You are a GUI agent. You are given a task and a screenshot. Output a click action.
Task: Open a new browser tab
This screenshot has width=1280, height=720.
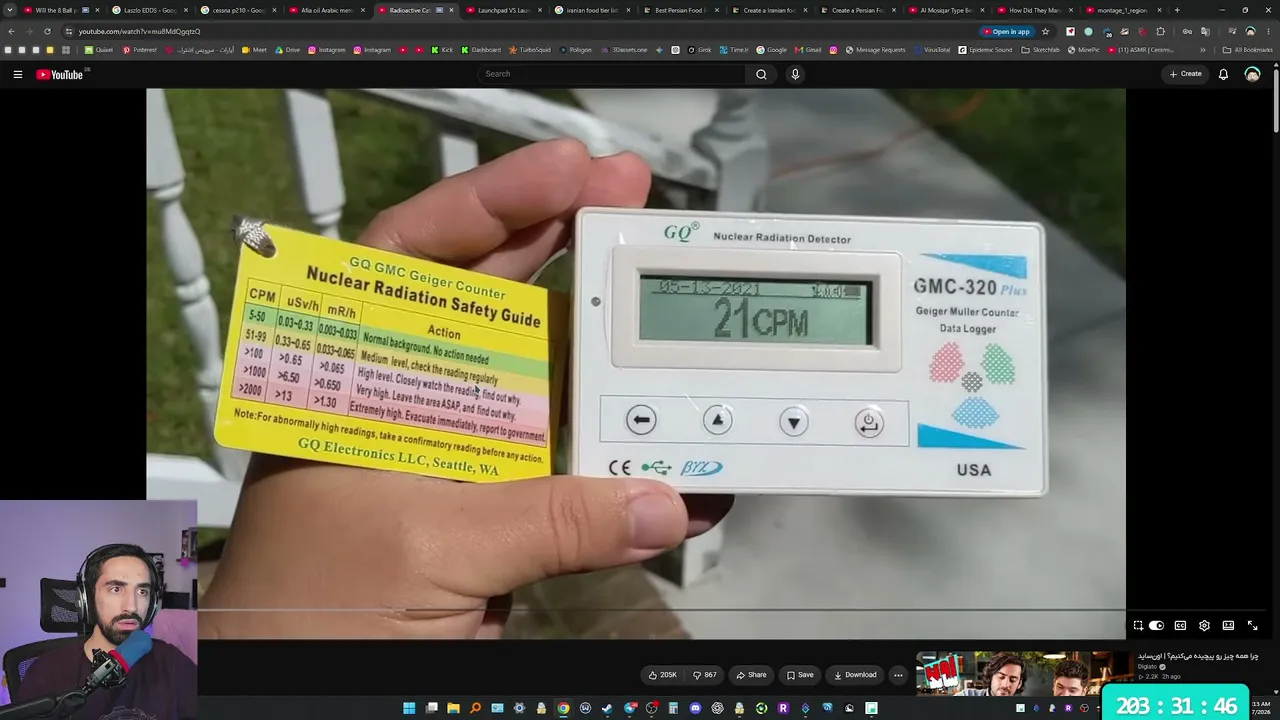(1177, 10)
